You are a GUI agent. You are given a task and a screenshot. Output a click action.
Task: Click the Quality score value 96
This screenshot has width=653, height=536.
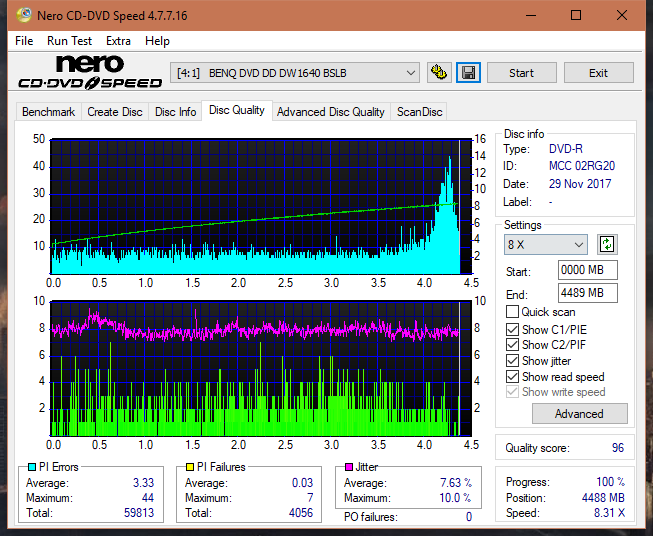[x=618, y=448]
